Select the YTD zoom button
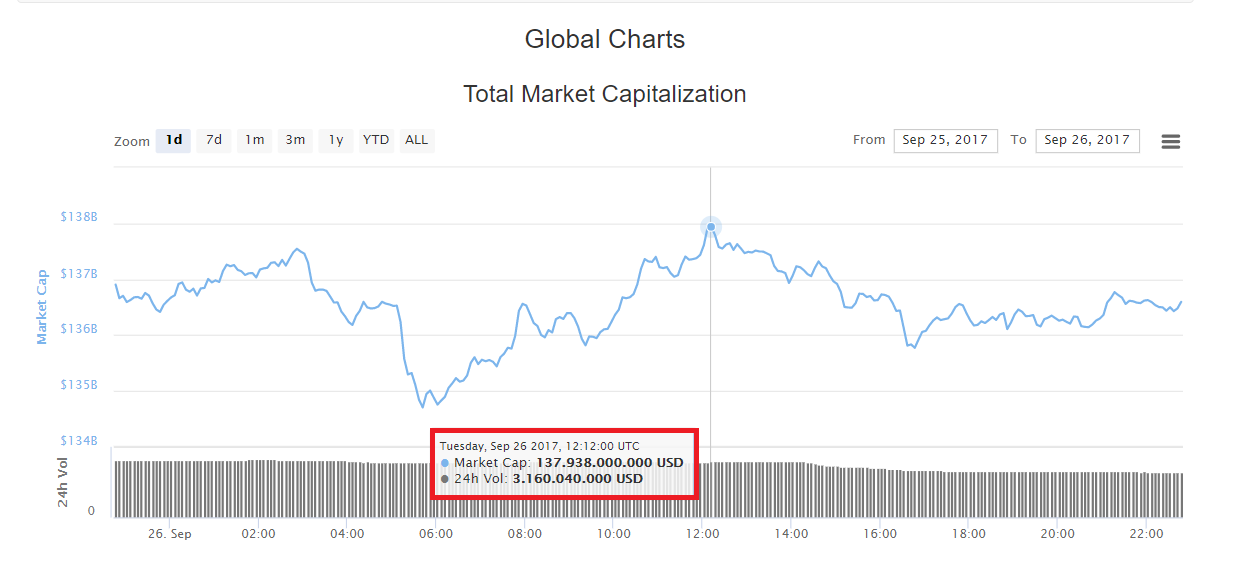This screenshot has height=566, width=1233. click(x=376, y=140)
